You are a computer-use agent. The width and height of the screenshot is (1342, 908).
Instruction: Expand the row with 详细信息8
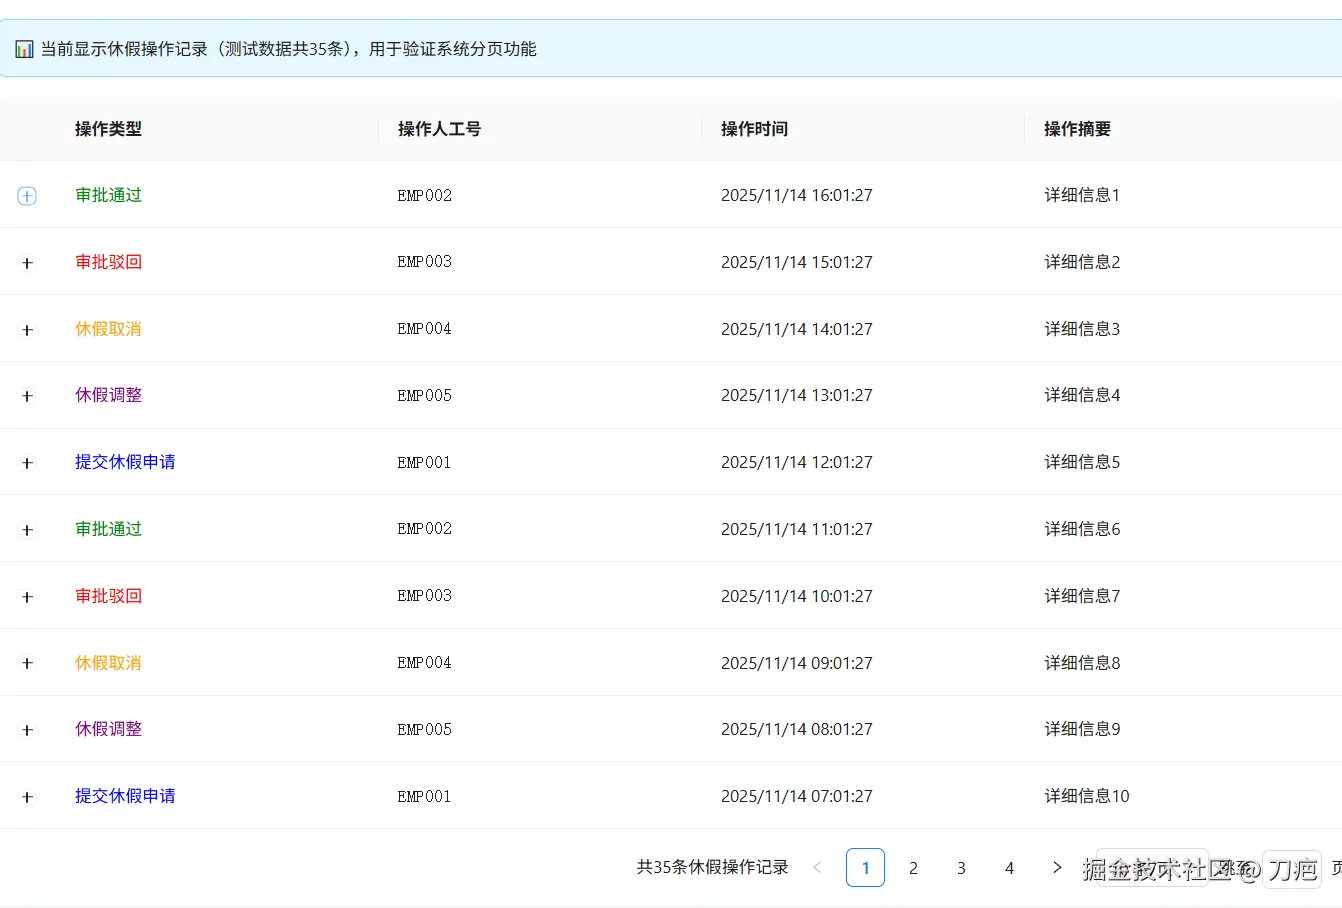pos(27,663)
